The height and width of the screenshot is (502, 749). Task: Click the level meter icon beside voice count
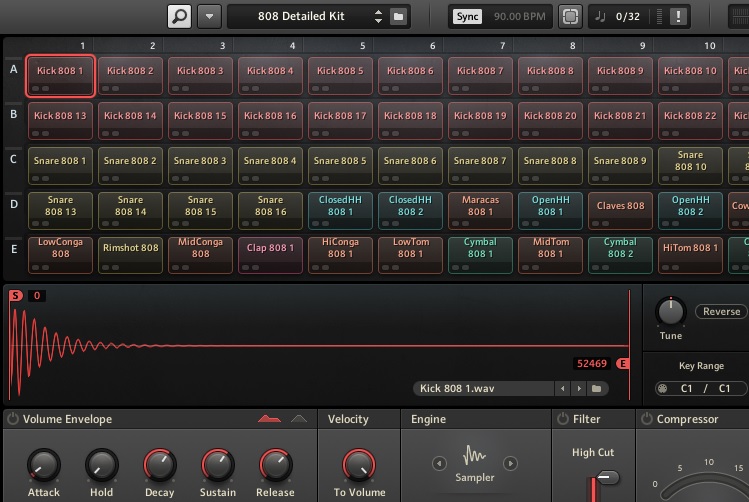(x=660, y=17)
